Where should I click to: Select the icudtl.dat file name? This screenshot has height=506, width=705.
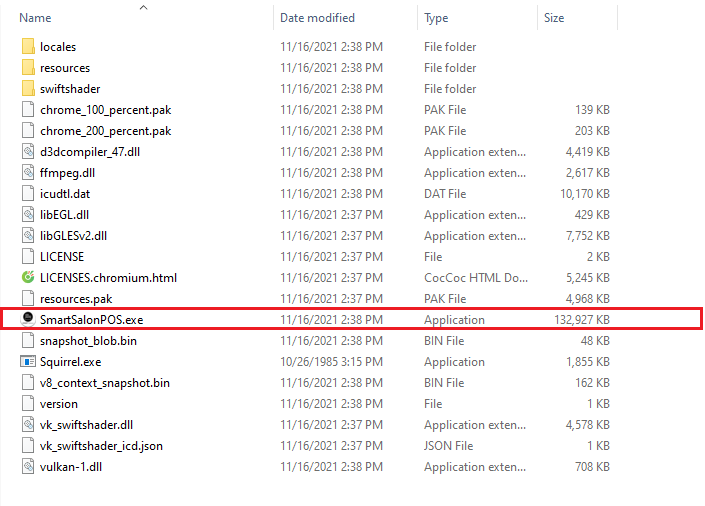pyautogui.click(x=65, y=194)
